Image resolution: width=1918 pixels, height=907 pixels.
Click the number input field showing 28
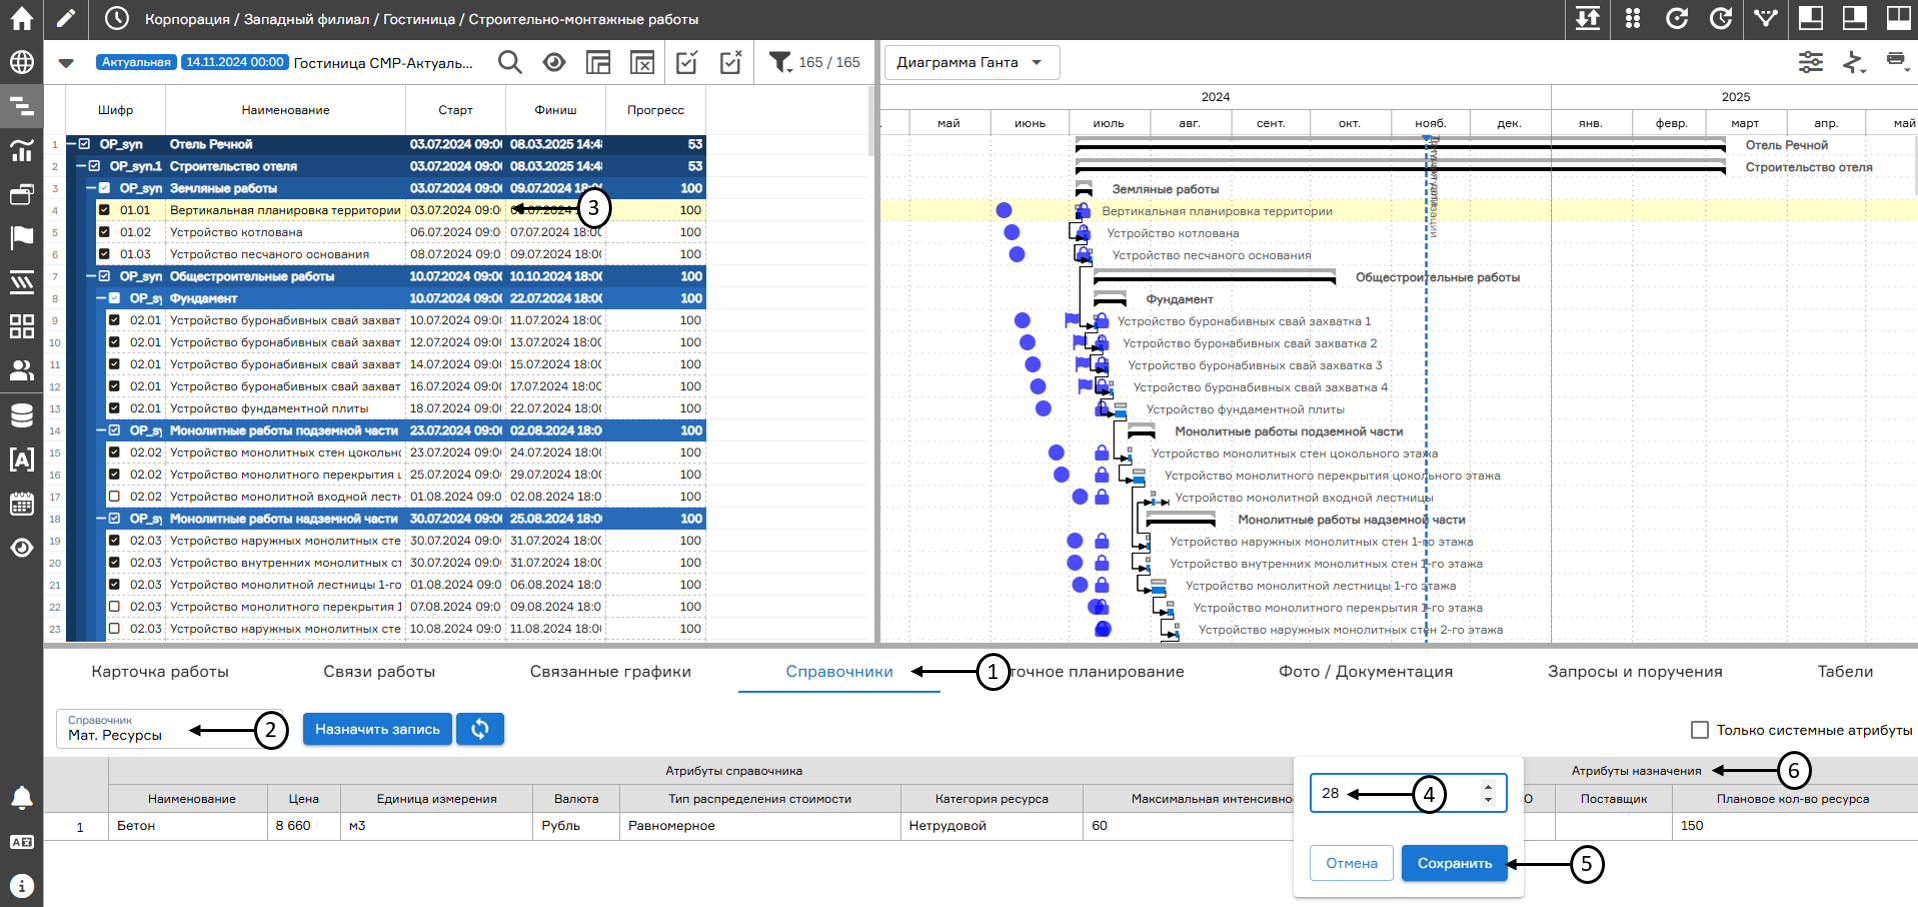(1408, 793)
